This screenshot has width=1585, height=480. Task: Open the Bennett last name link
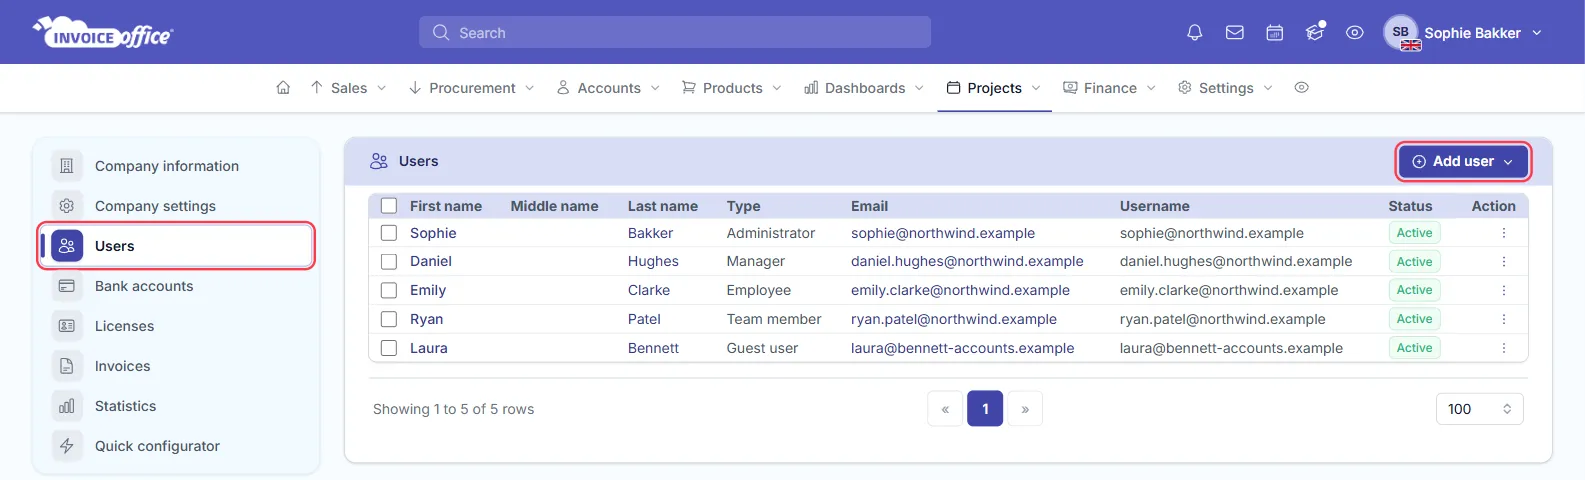point(653,348)
